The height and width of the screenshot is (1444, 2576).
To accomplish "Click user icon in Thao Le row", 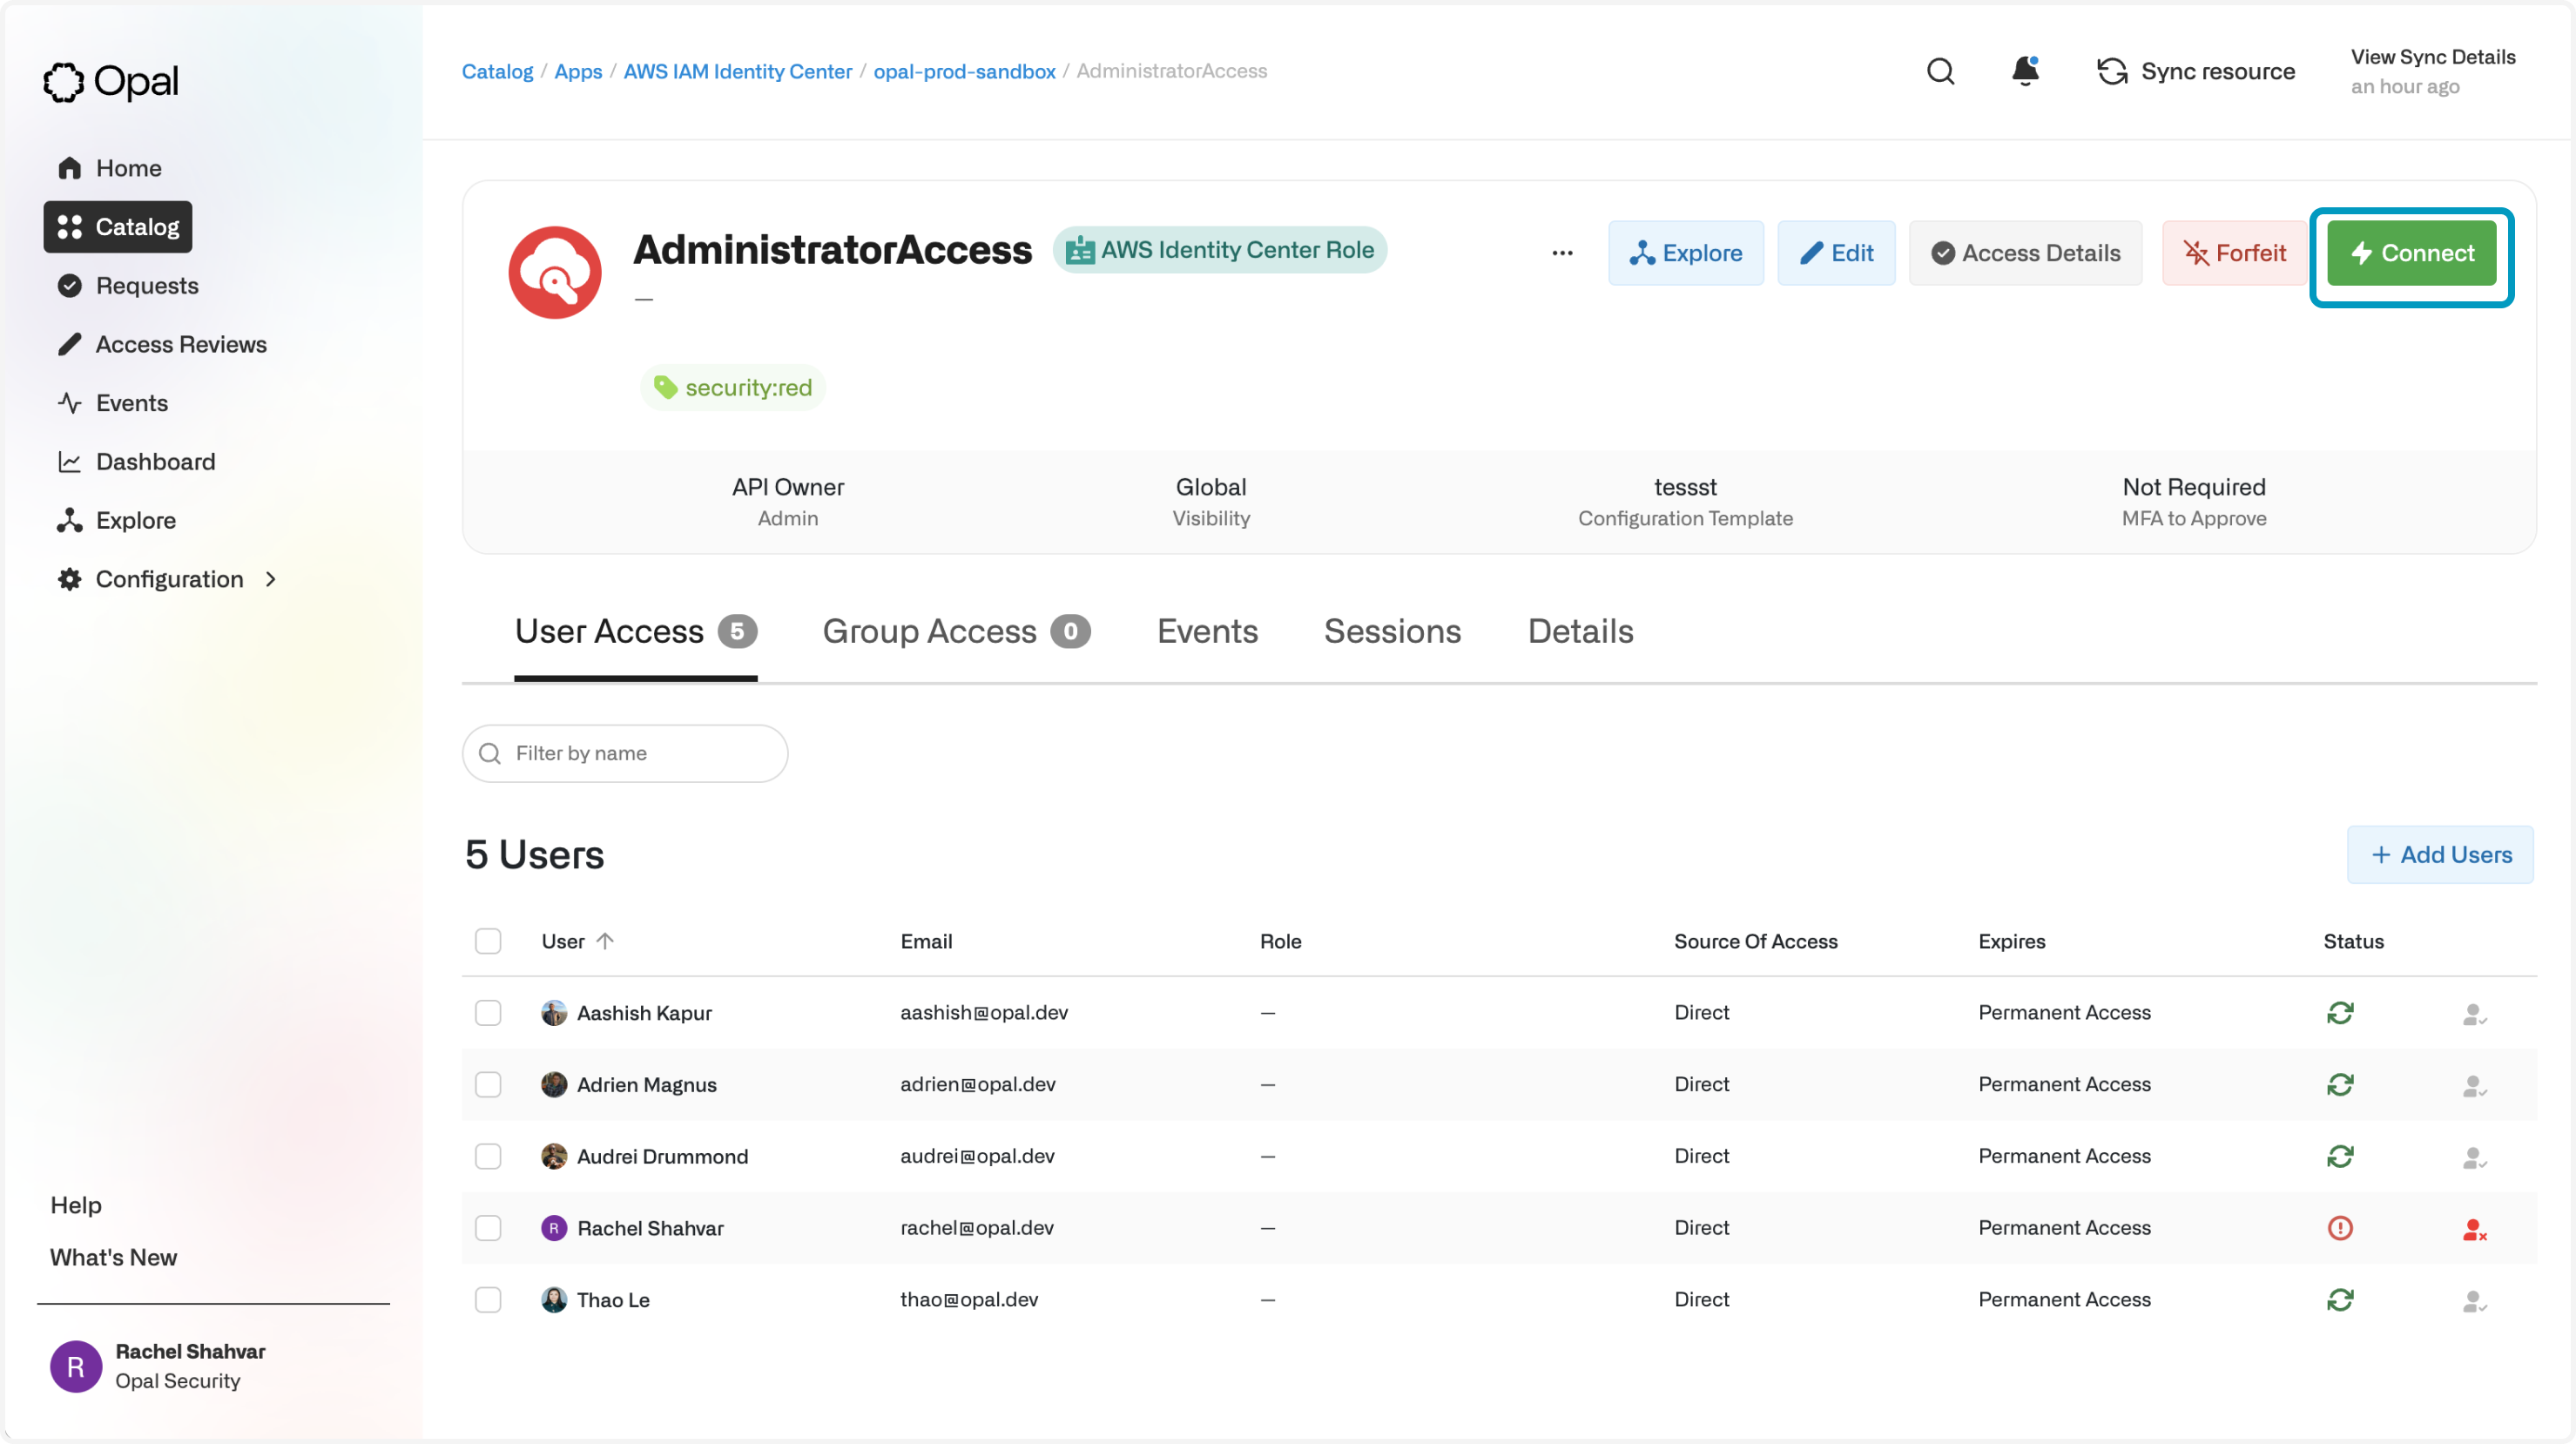I will 2474,1302.
